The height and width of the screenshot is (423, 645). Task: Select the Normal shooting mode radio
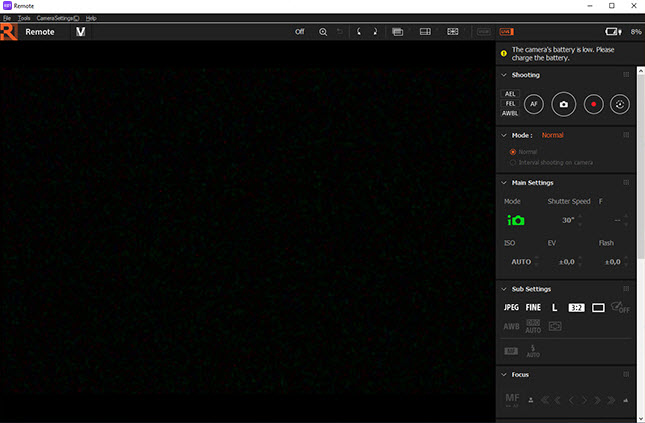pos(513,152)
